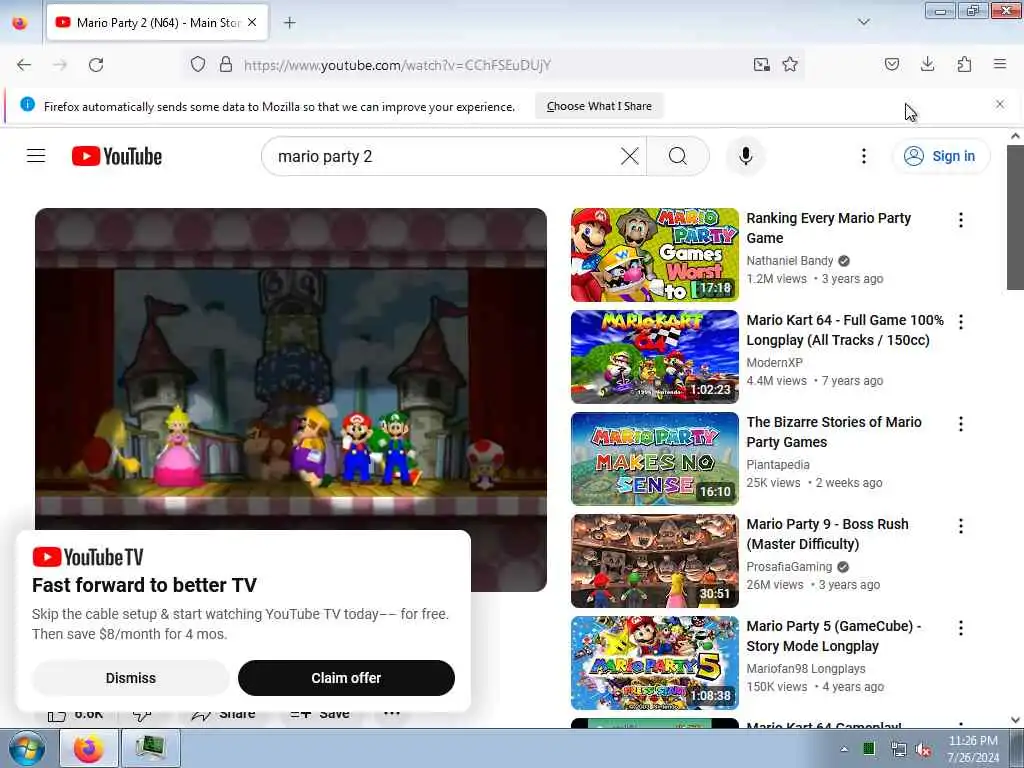Open a new browser tab

[x=289, y=23]
